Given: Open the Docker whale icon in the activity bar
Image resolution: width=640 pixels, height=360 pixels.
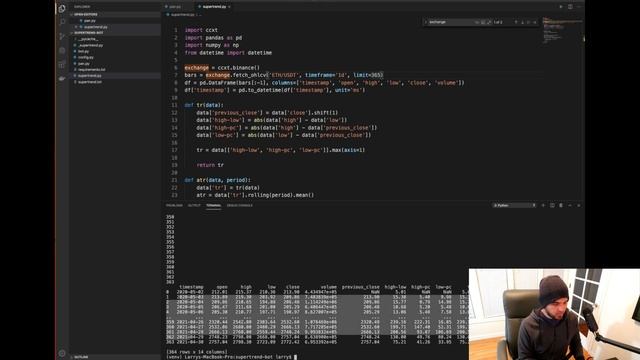Looking at the screenshot, I should click(62, 78).
